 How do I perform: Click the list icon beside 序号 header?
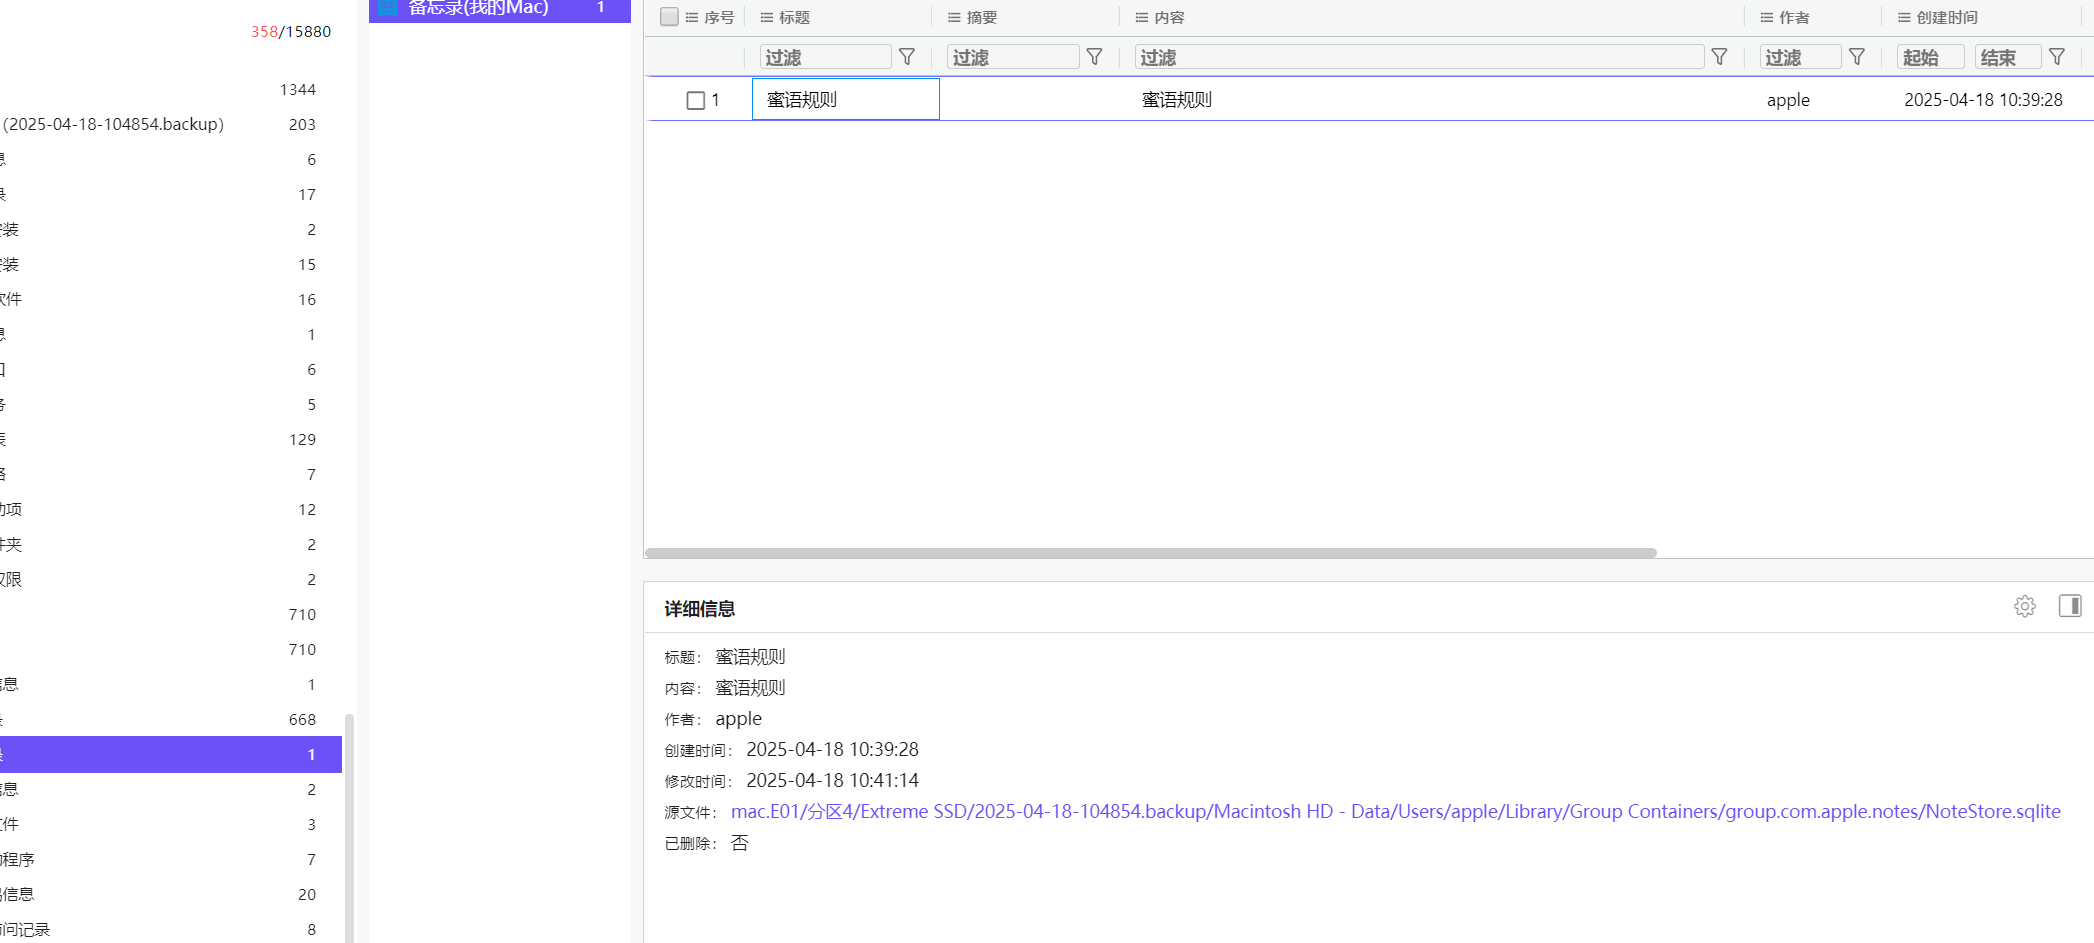[x=689, y=16]
